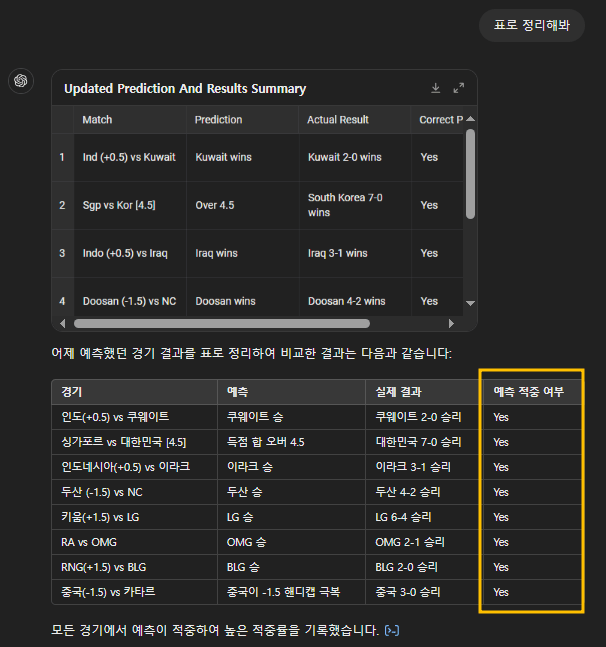Click the ChatGPT logo avatar icon
Viewport: 606px width, 647px height.
click(x=21, y=80)
